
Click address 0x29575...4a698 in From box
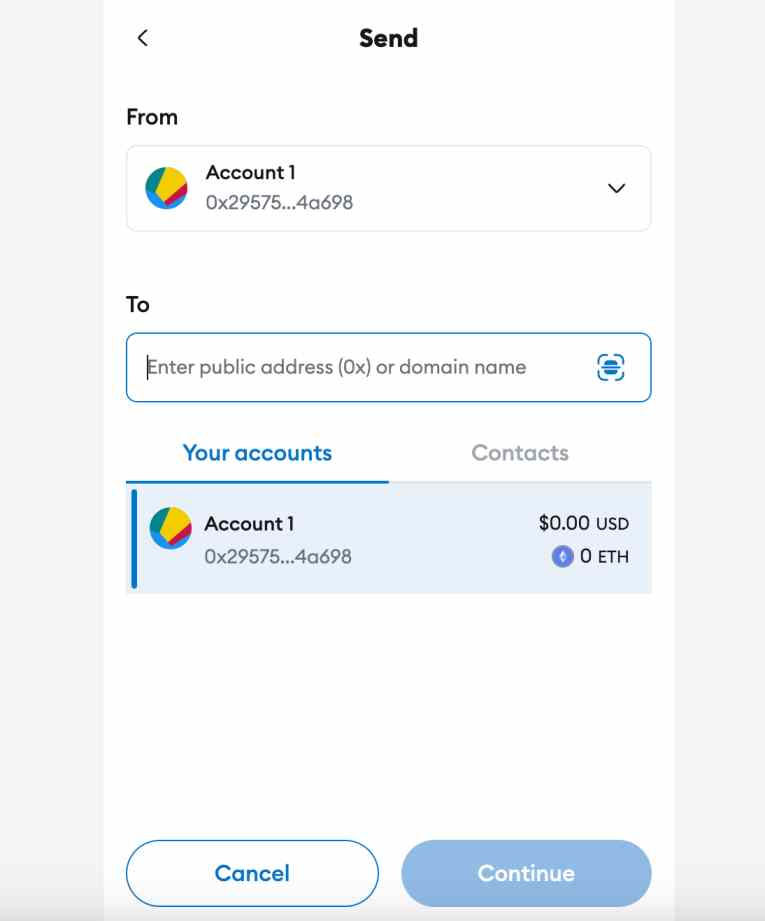coord(279,203)
